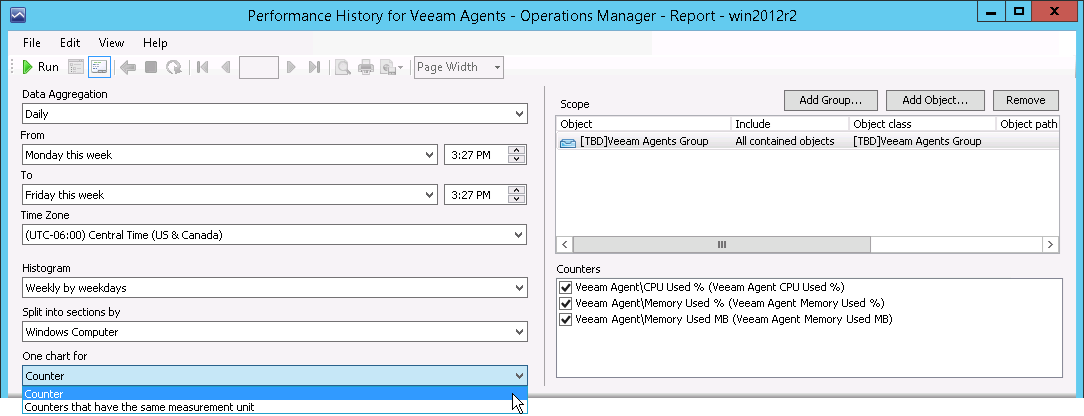Open the From date dropdown, Monday this week

coord(230,155)
